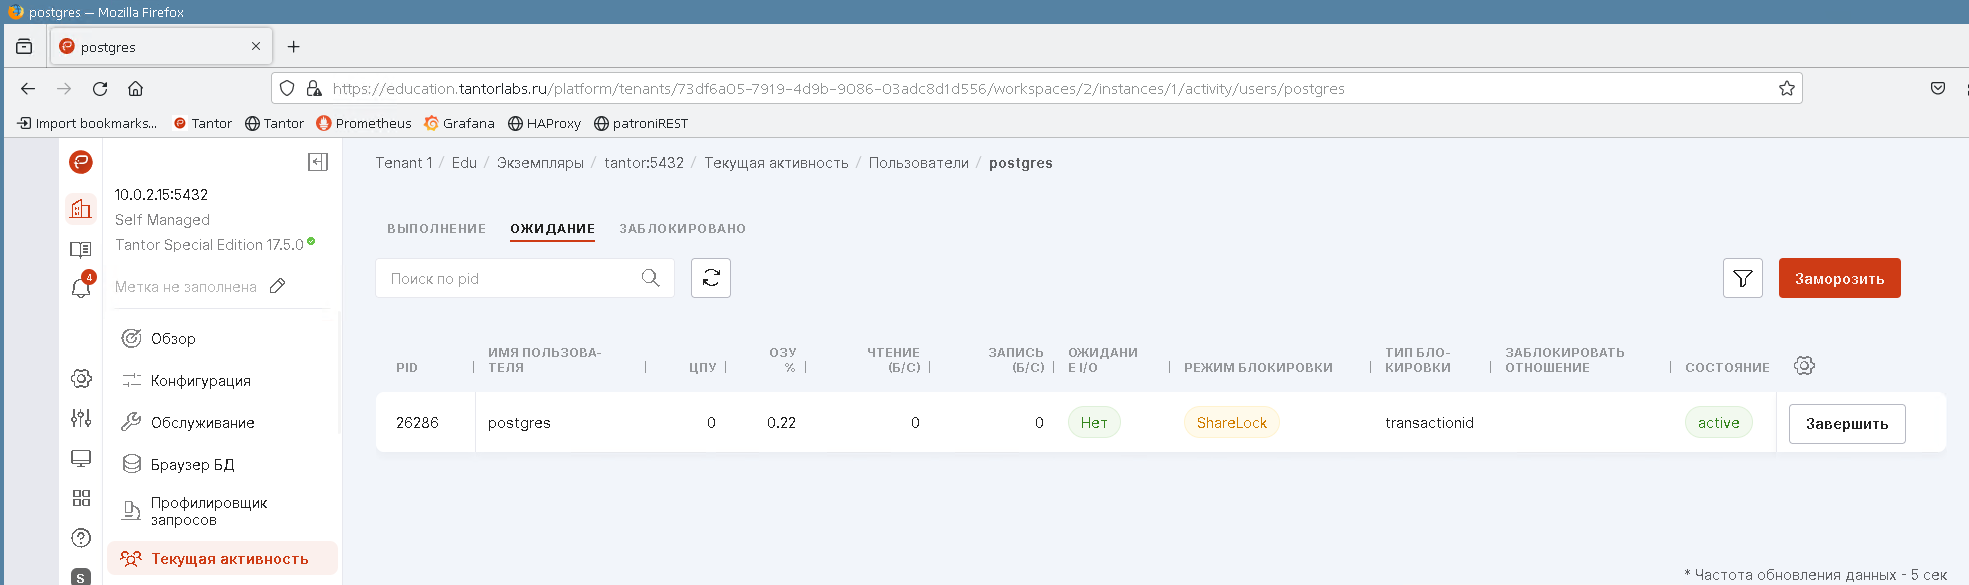This screenshot has width=1969, height=585.
Task: Open new browser tab with plus
Action: click(x=293, y=47)
